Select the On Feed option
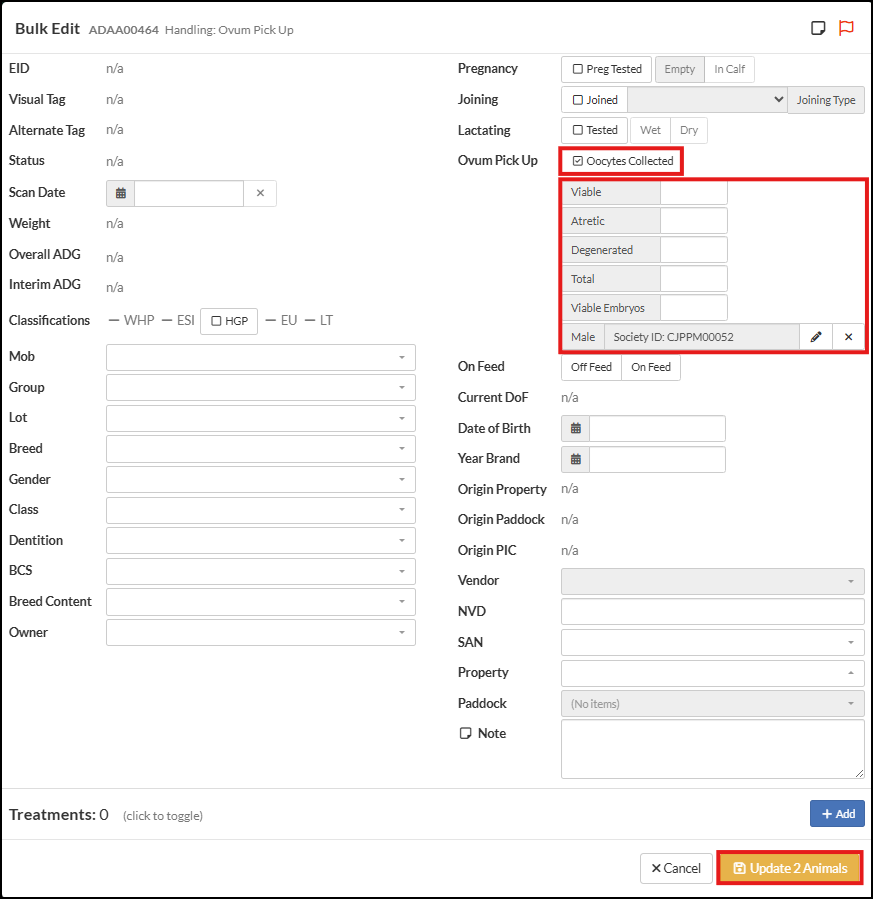873x899 pixels. coord(651,367)
